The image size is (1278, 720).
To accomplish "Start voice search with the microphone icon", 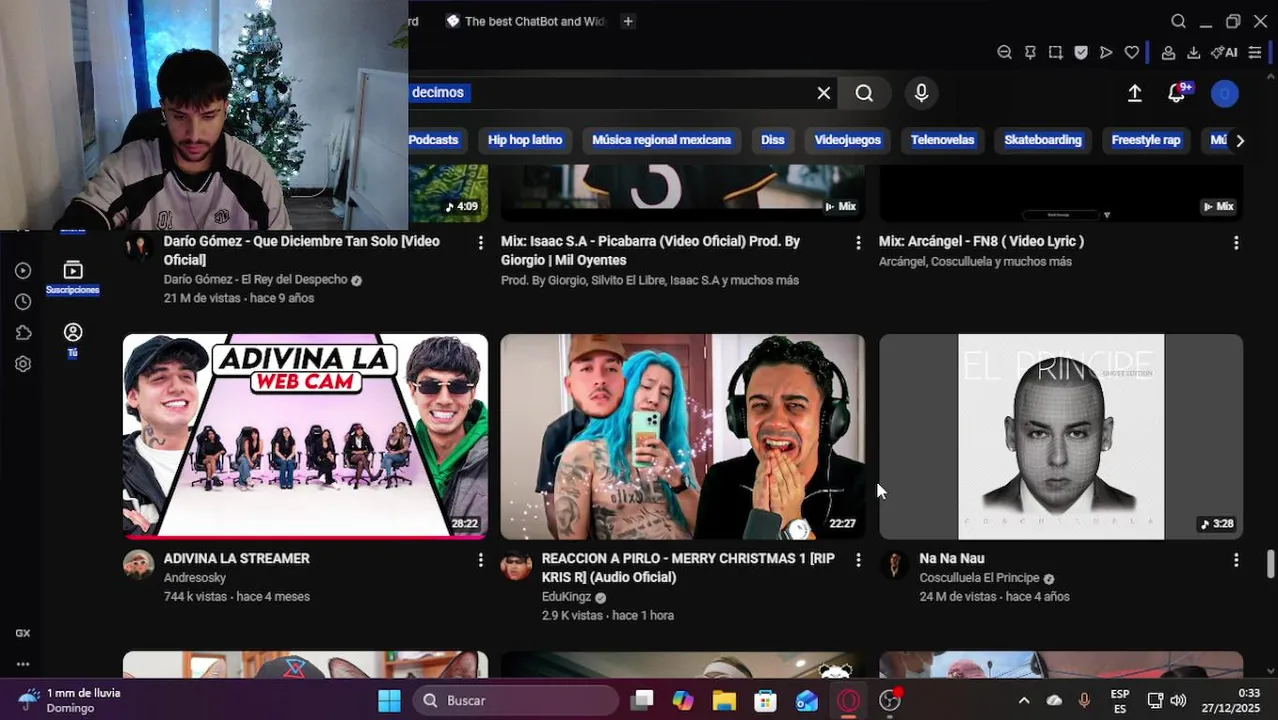I will click(921, 93).
